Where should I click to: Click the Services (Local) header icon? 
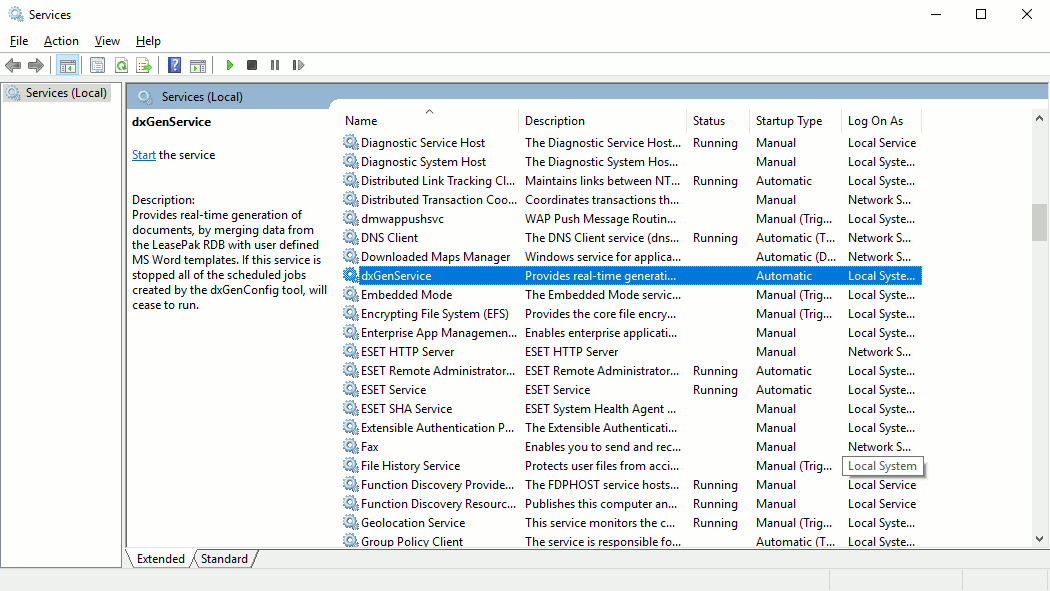[x=145, y=97]
